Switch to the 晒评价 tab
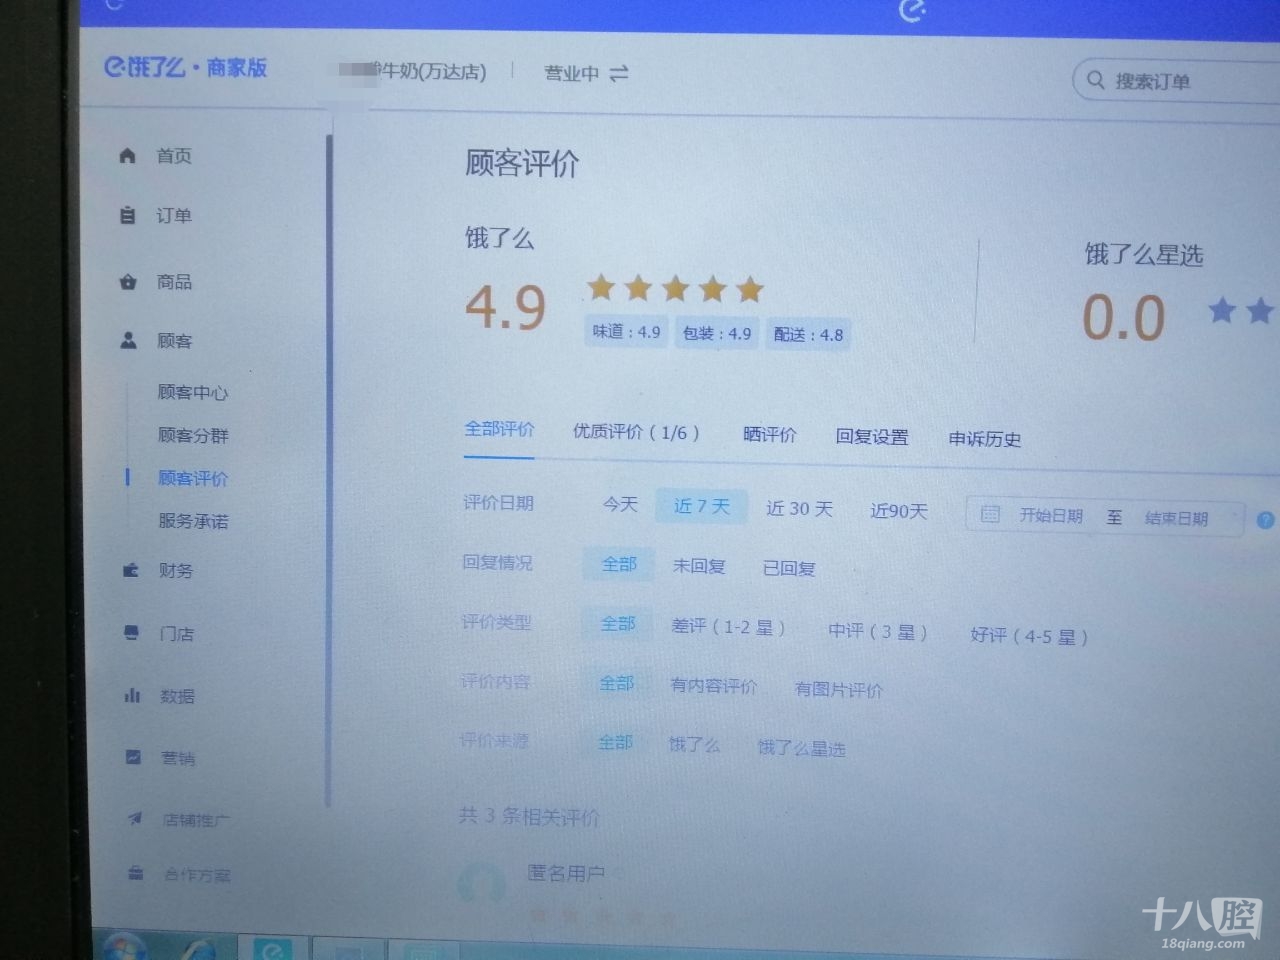1280x960 pixels. (x=770, y=434)
